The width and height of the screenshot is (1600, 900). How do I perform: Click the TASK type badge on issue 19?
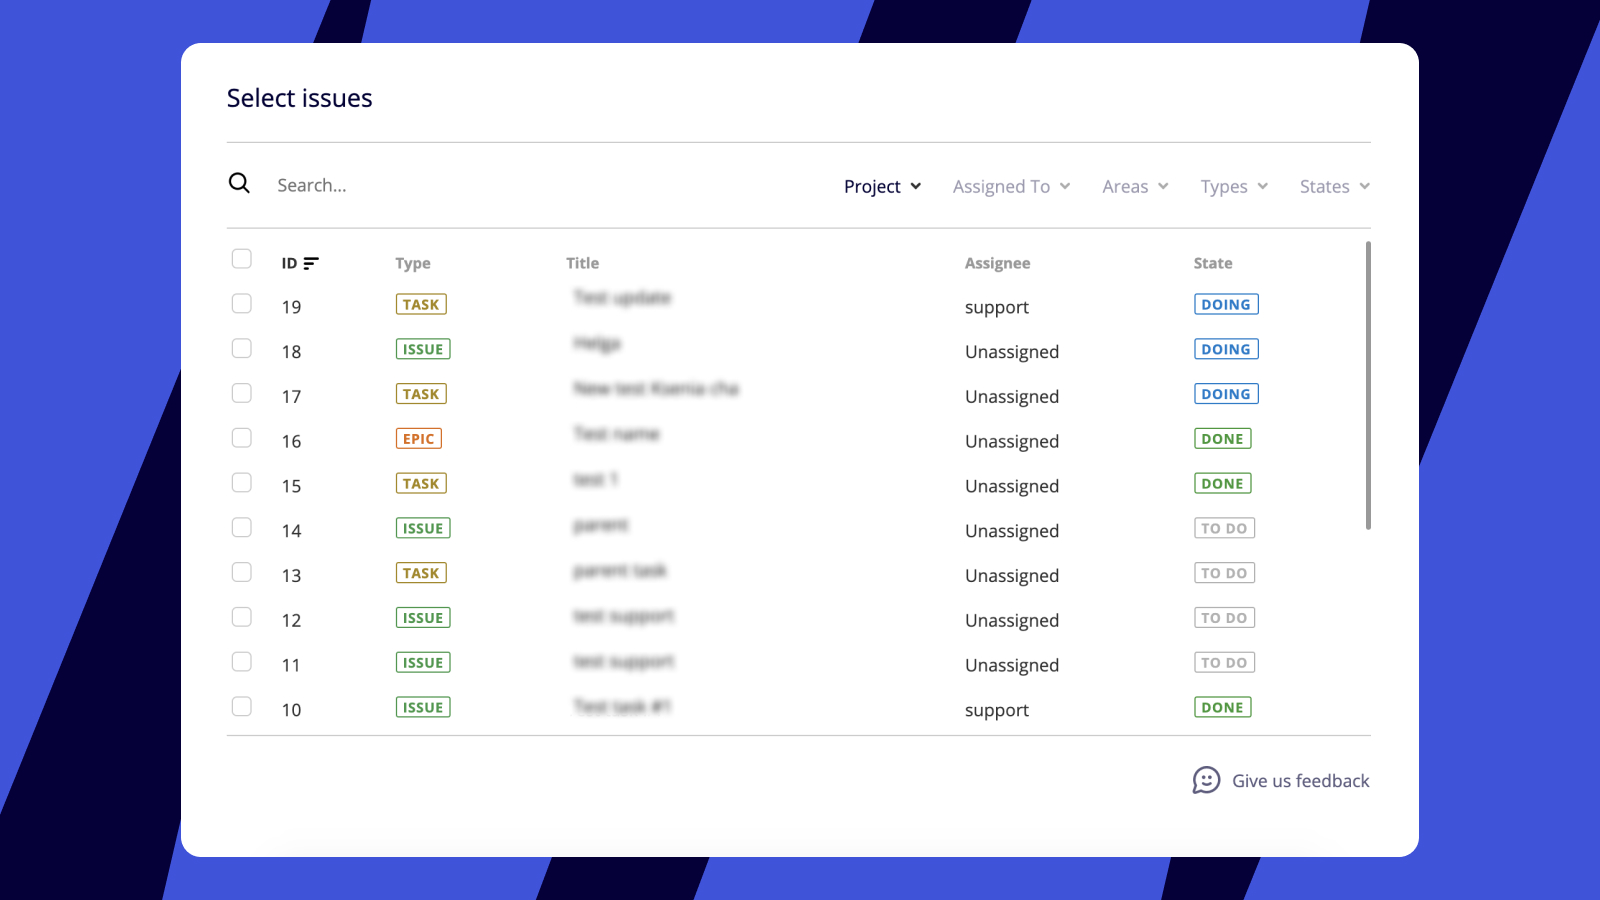coord(421,304)
